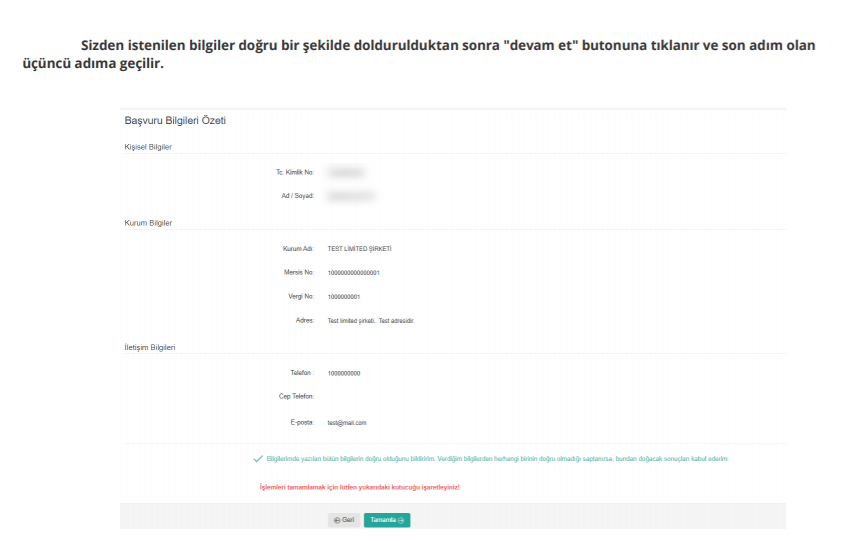Click the Başvuru Bilgileri Özeti heading

click(x=175, y=121)
